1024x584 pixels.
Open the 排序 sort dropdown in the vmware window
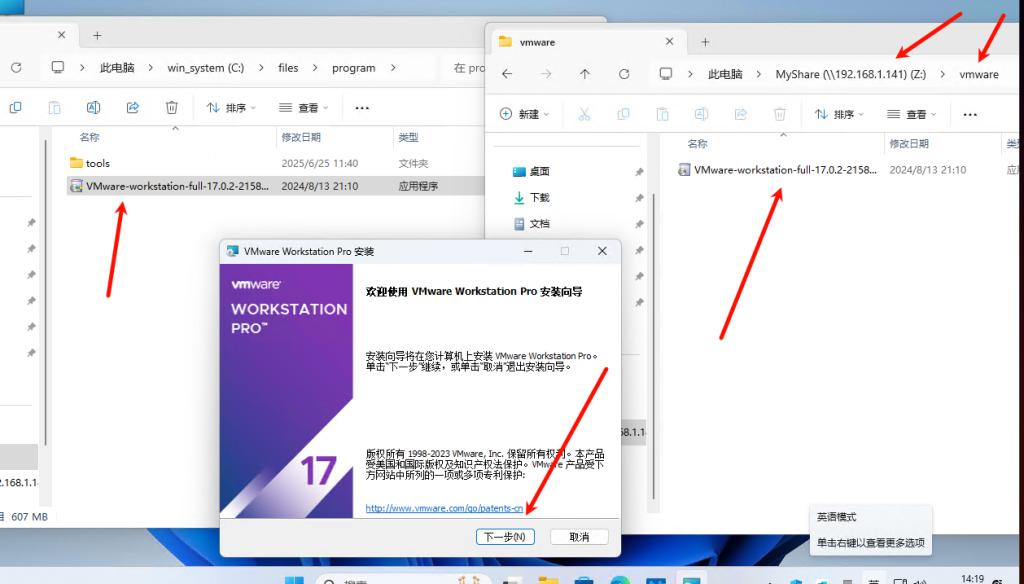(839, 114)
